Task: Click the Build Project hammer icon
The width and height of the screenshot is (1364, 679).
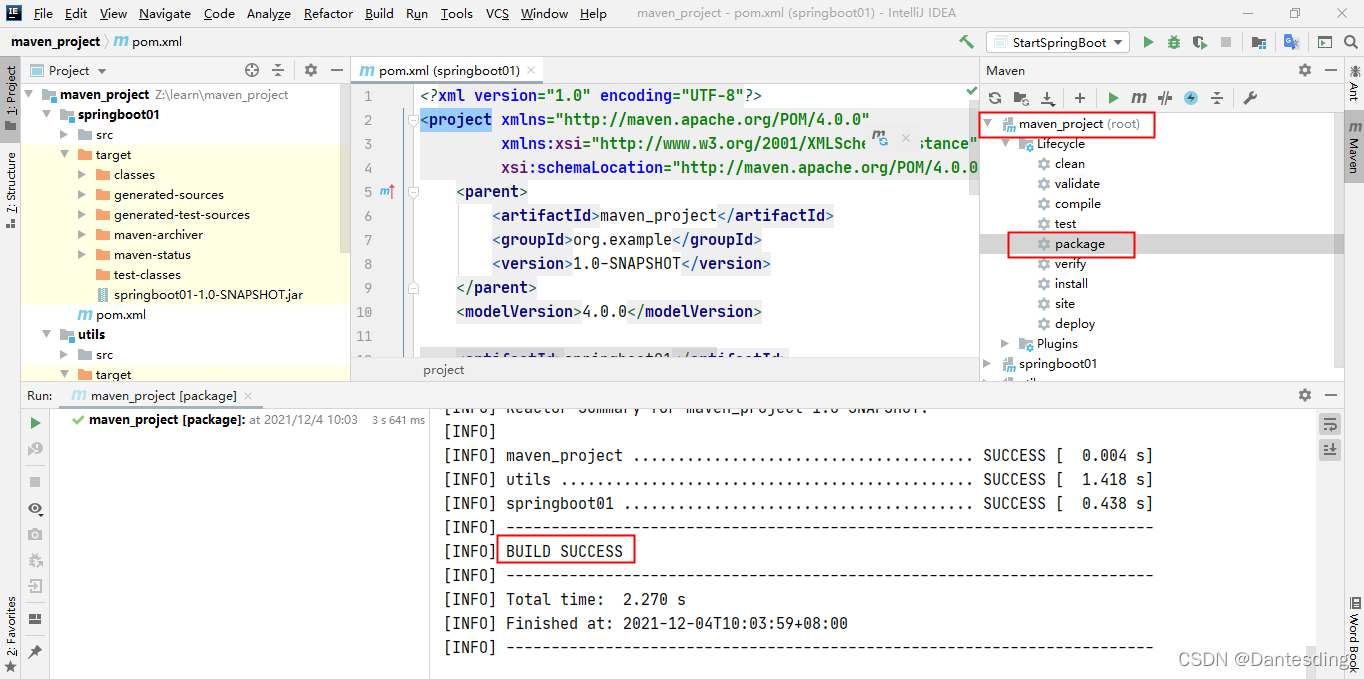Action: (966, 42)
